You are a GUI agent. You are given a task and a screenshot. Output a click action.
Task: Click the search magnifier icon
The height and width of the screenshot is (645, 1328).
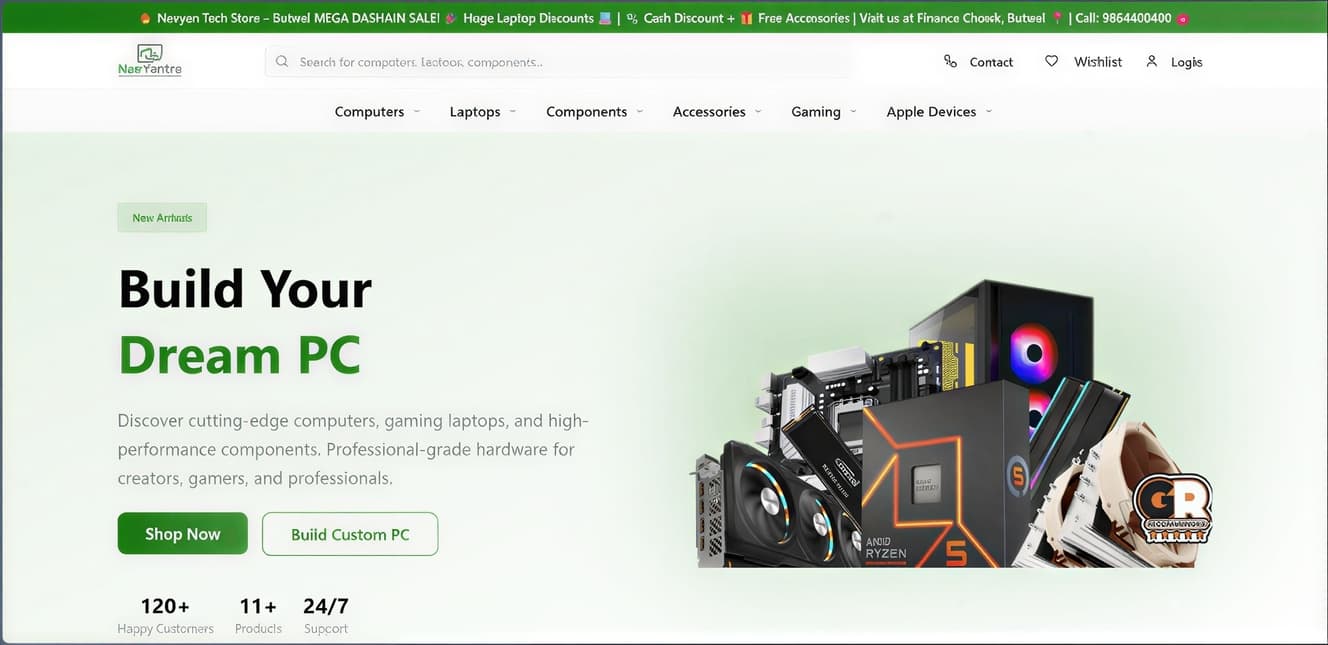pyautogui.click(x=282, y=62)
